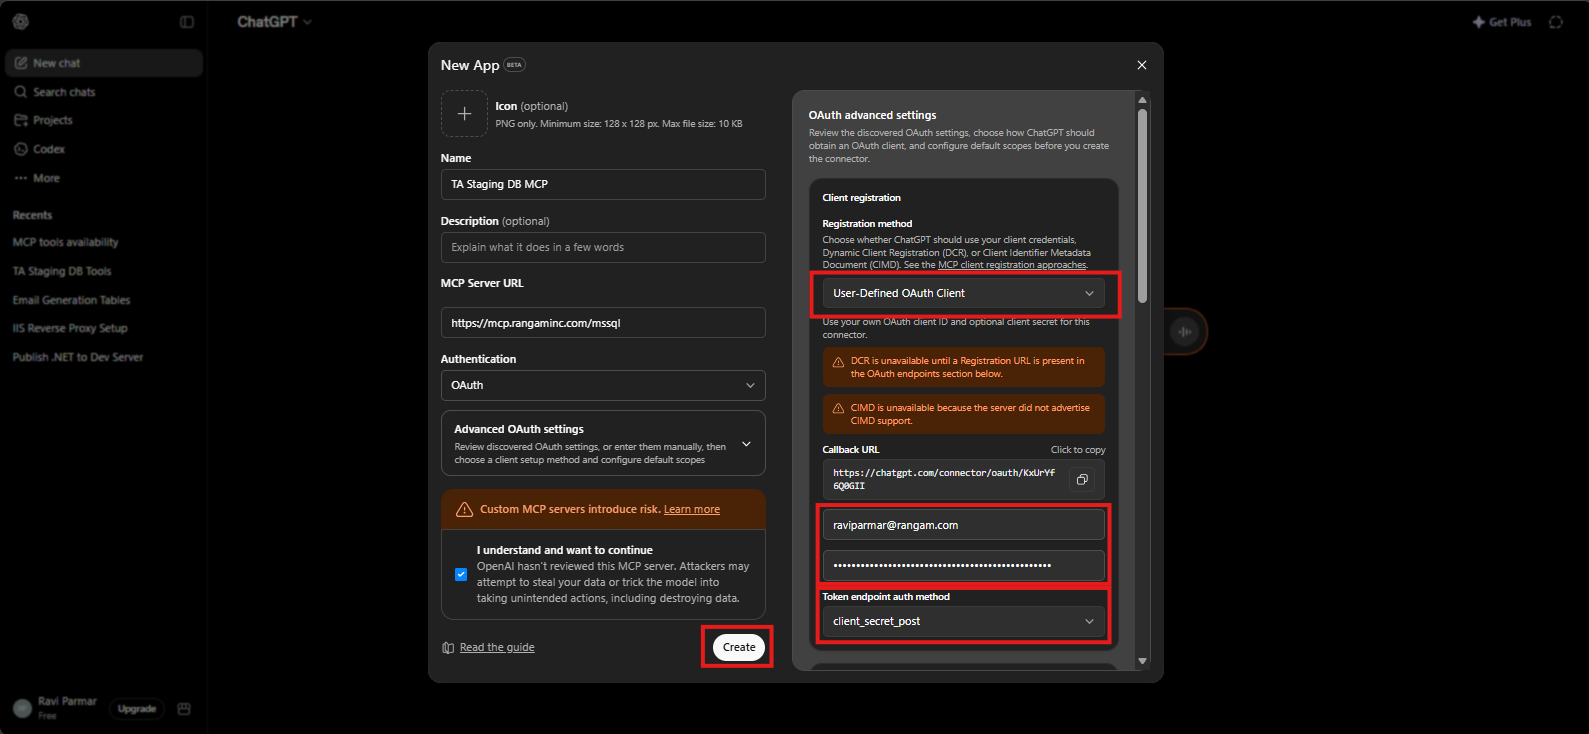Open the User-Defined OAuth Client dropdown

coord(963,293)
